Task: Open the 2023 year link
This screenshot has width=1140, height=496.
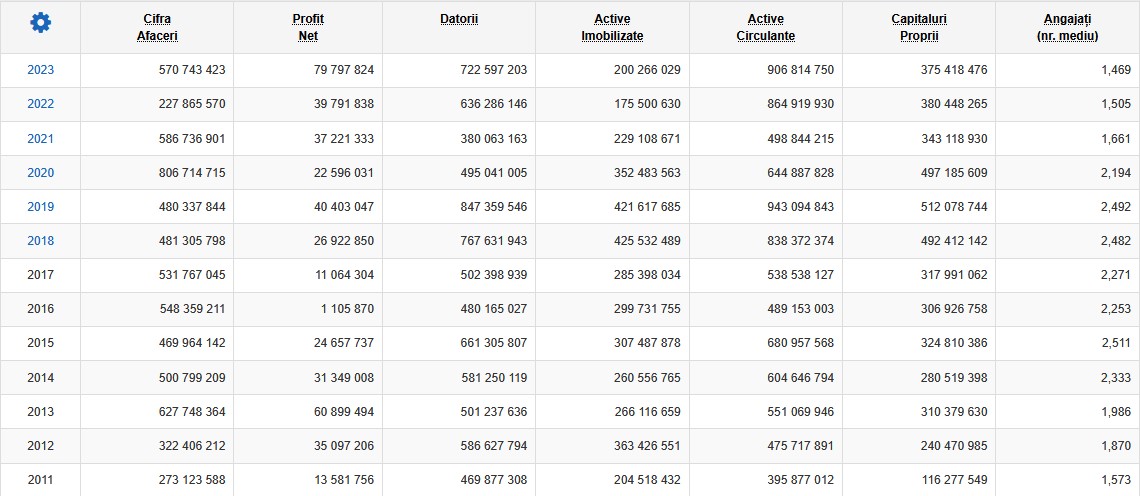Action: pyautogui.click(x=40, y=70)
